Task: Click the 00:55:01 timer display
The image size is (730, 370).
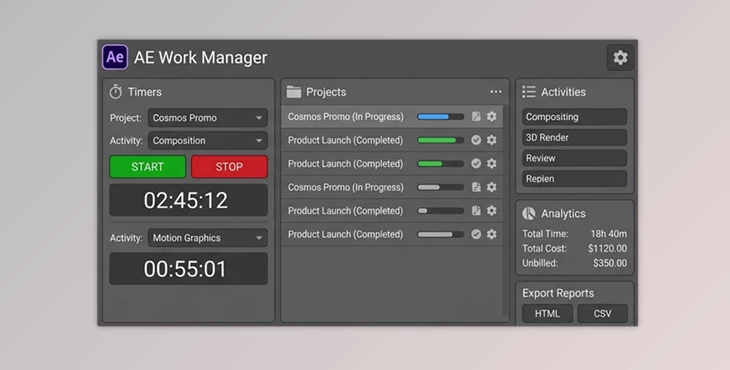Action: pos(188,269)
